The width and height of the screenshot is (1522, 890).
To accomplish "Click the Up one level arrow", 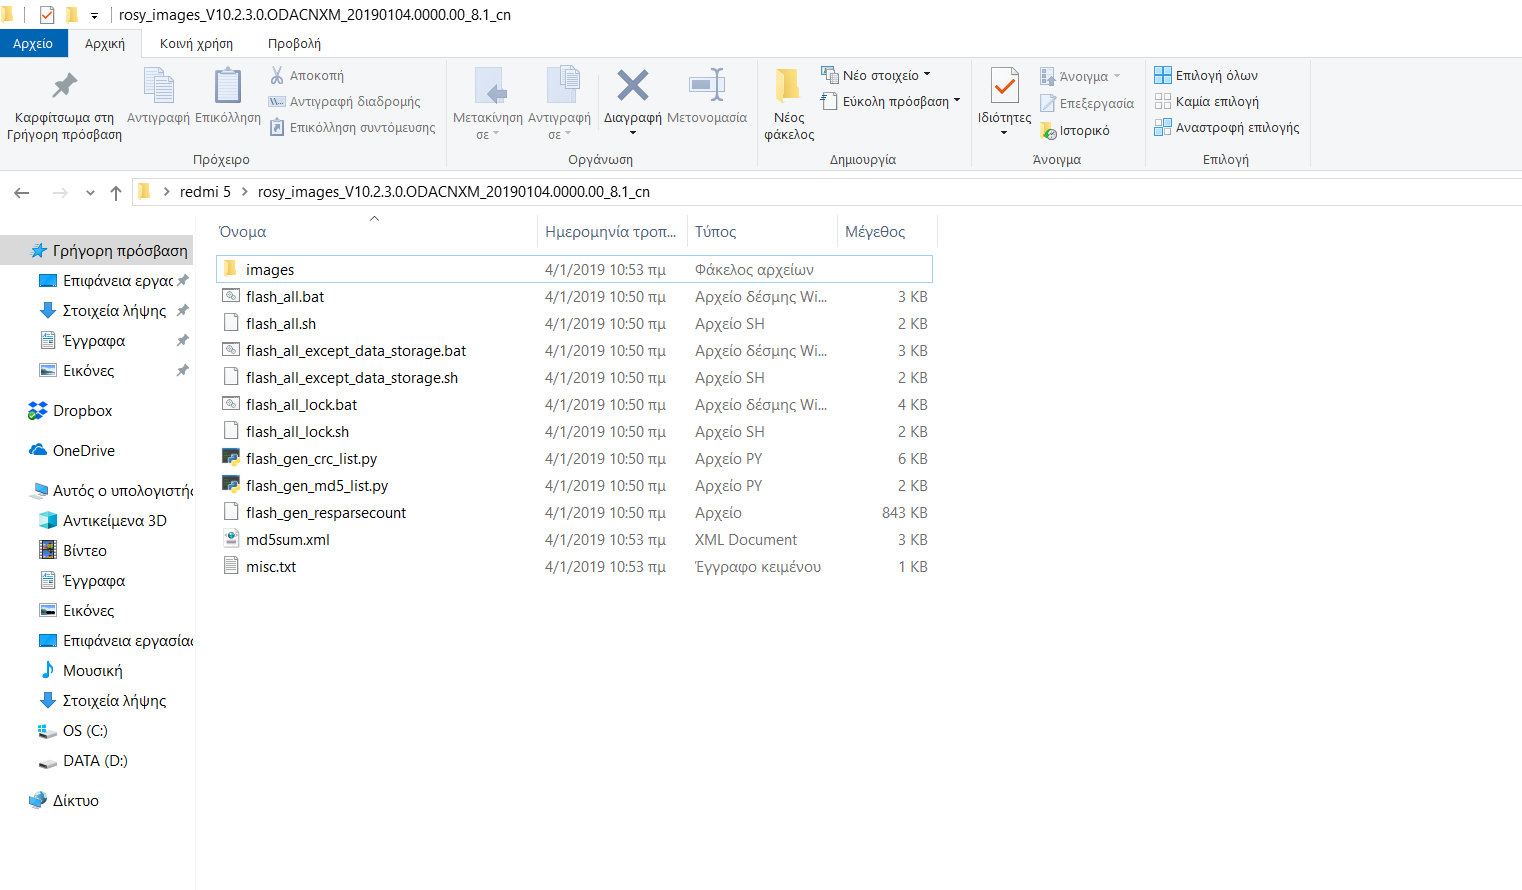I will [x=116, y=192].
